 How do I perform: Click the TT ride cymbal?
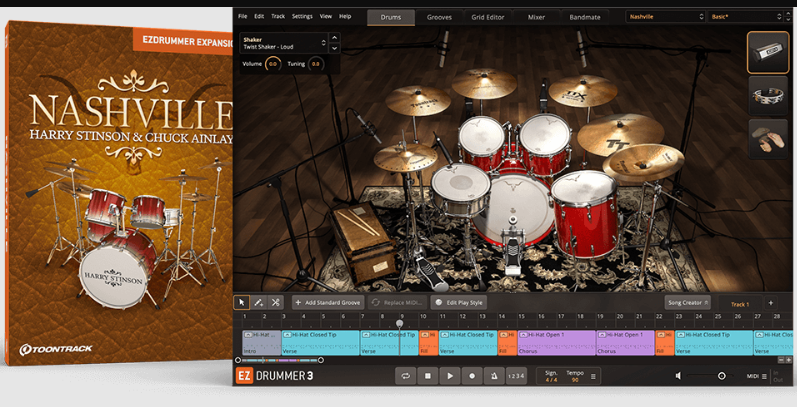coord(620,134)
